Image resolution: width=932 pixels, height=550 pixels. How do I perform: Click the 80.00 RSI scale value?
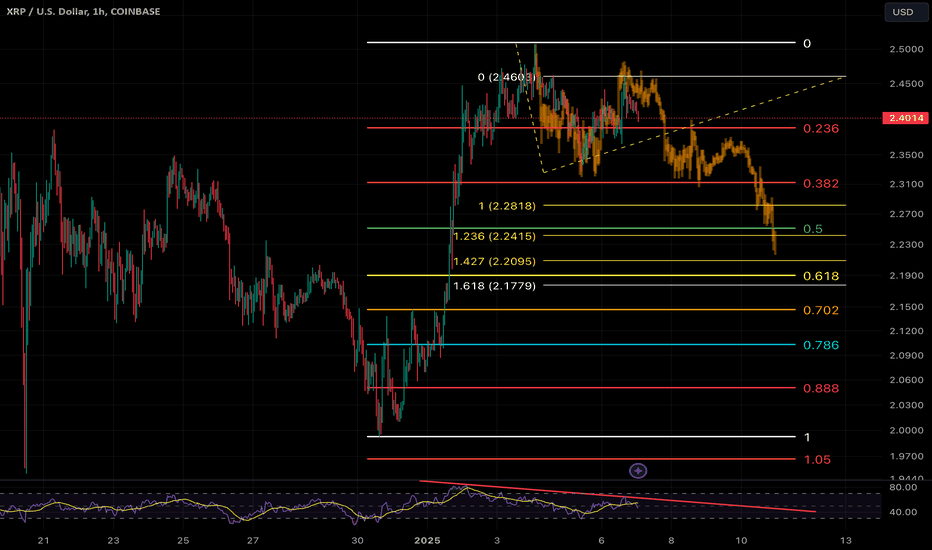903,488
